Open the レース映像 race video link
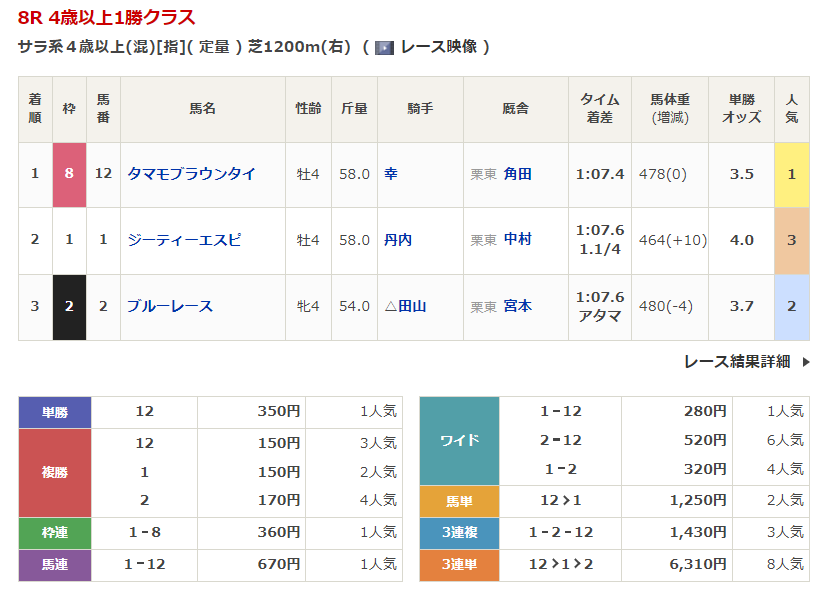 tap(439, 47)
